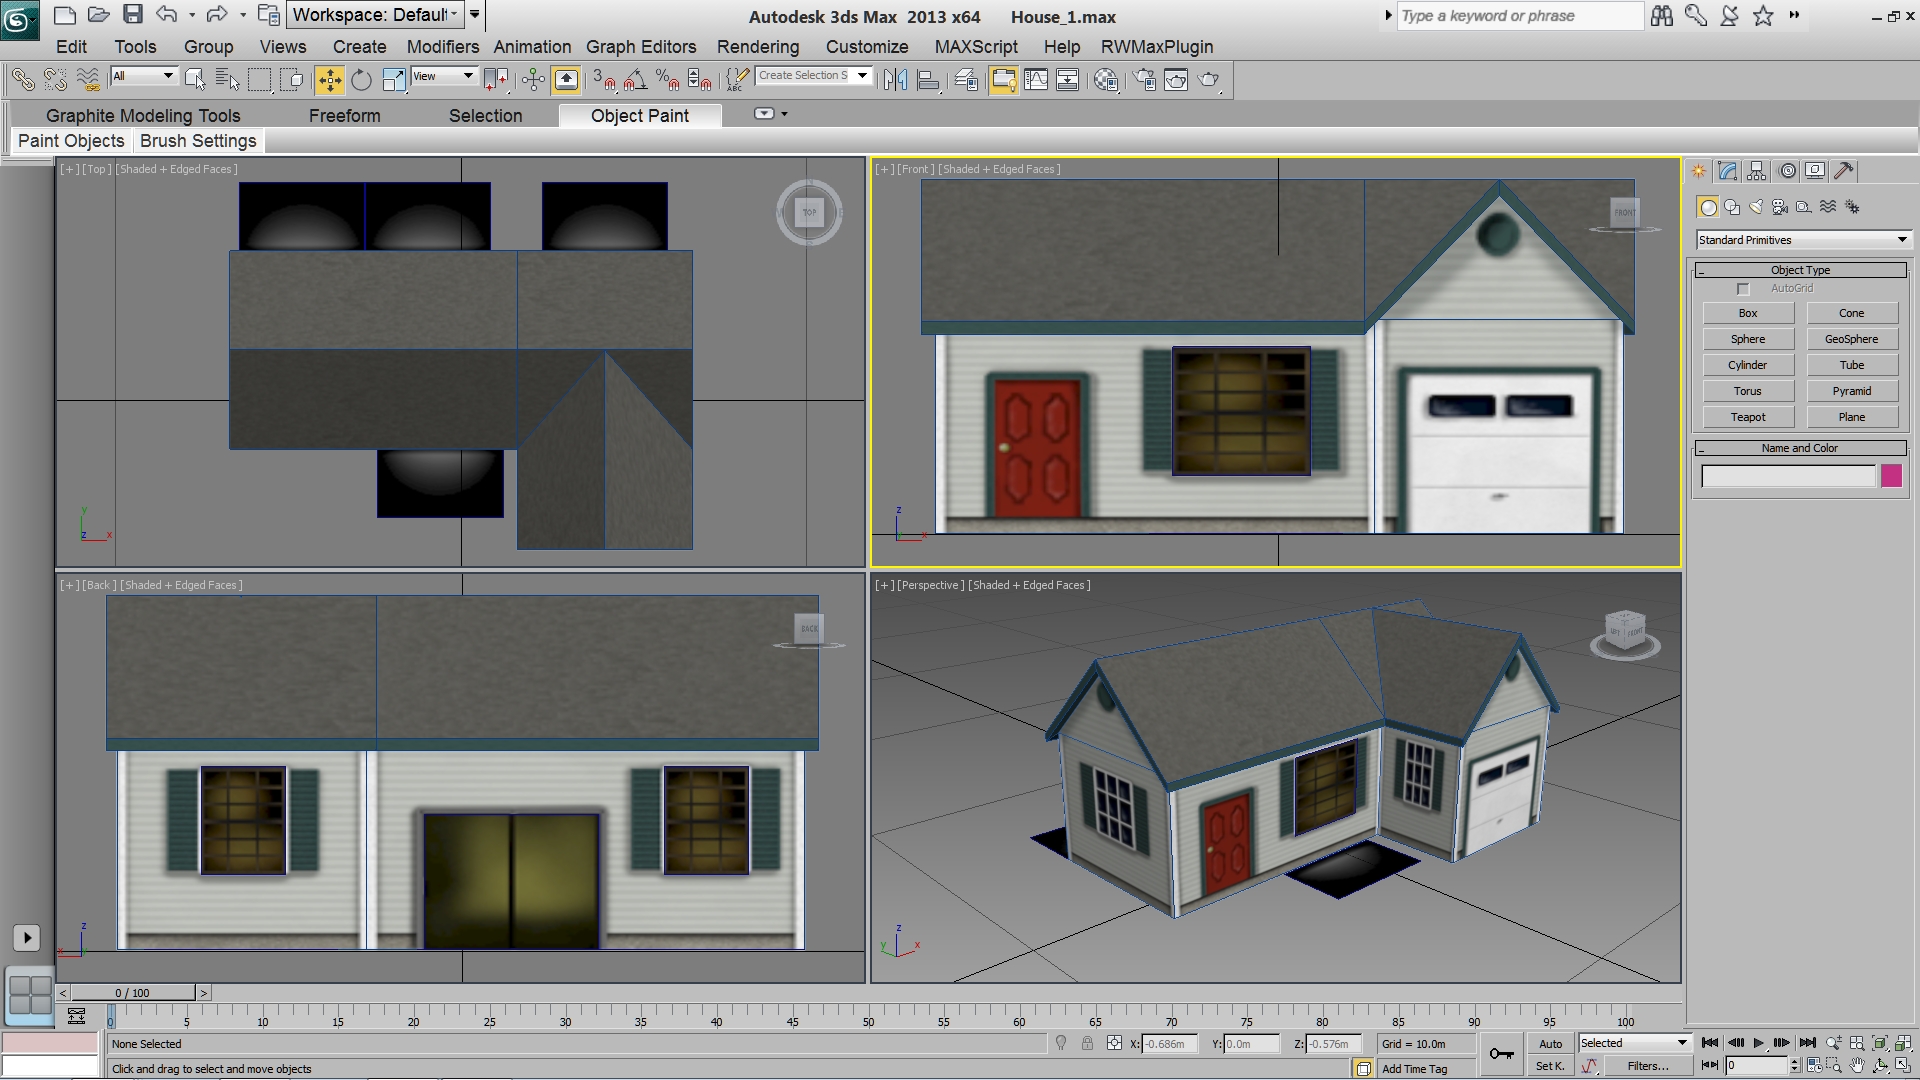
Task: Switch to the Modify panel tab
Action: click(1727, 171)
